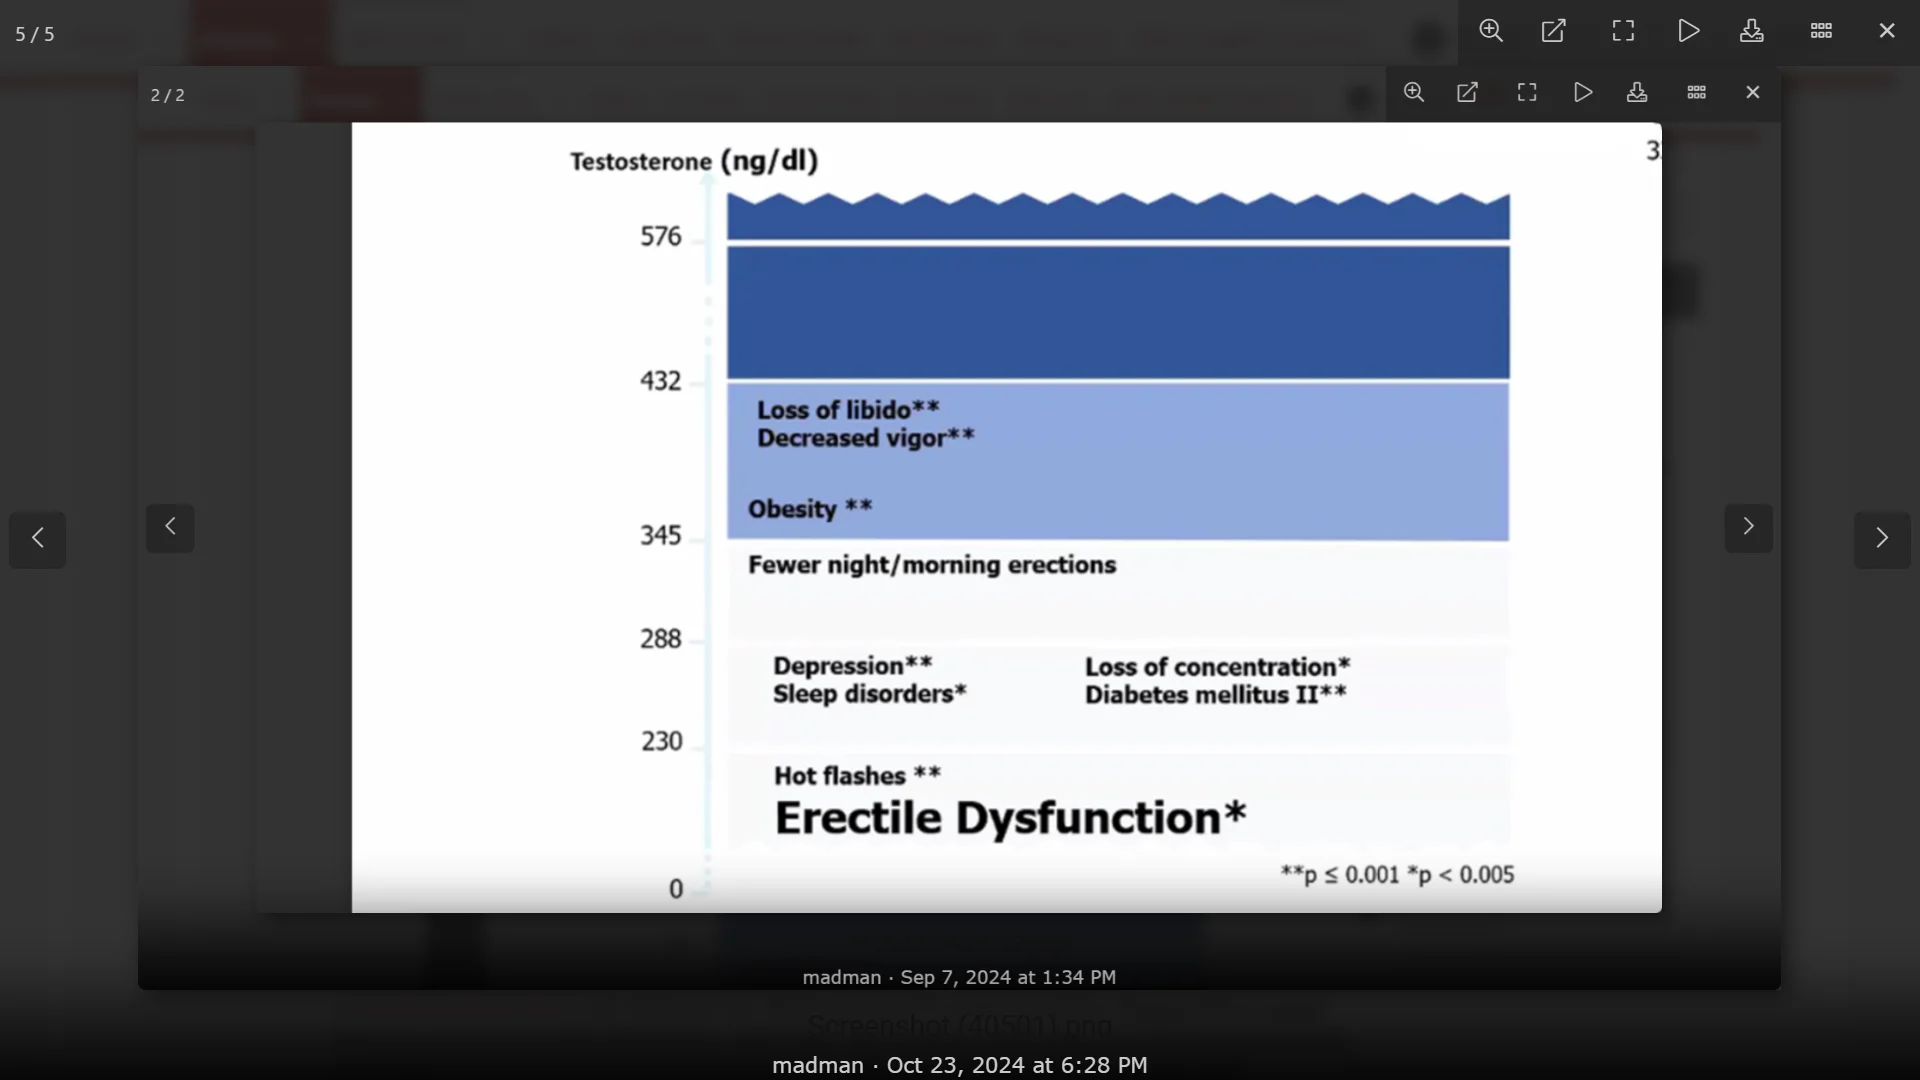Open 2/2 gallery image in new window
The width and height of the screenshot is (1920, 1080).
pyautogui.click(x=1468, y=93)
